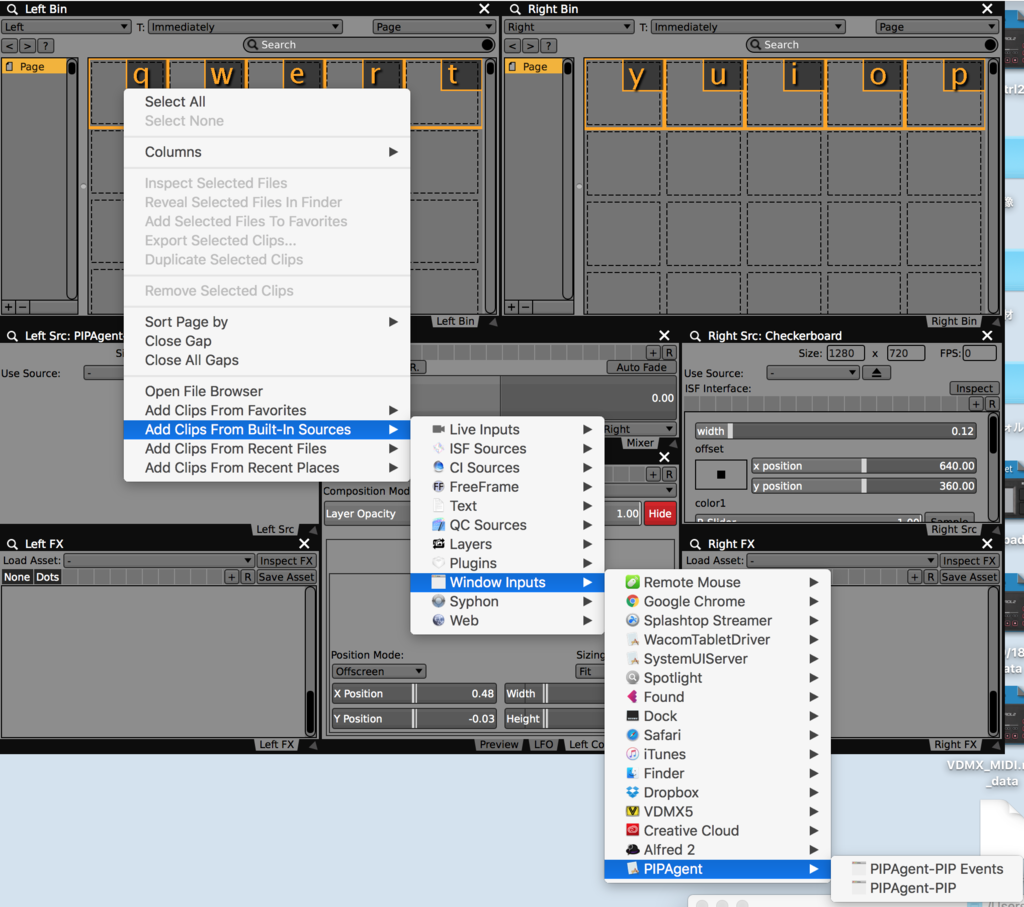Click the x position slider in Right Src
The width and height of the screenshot is (1024, 907).
click(x=864, y=466)
